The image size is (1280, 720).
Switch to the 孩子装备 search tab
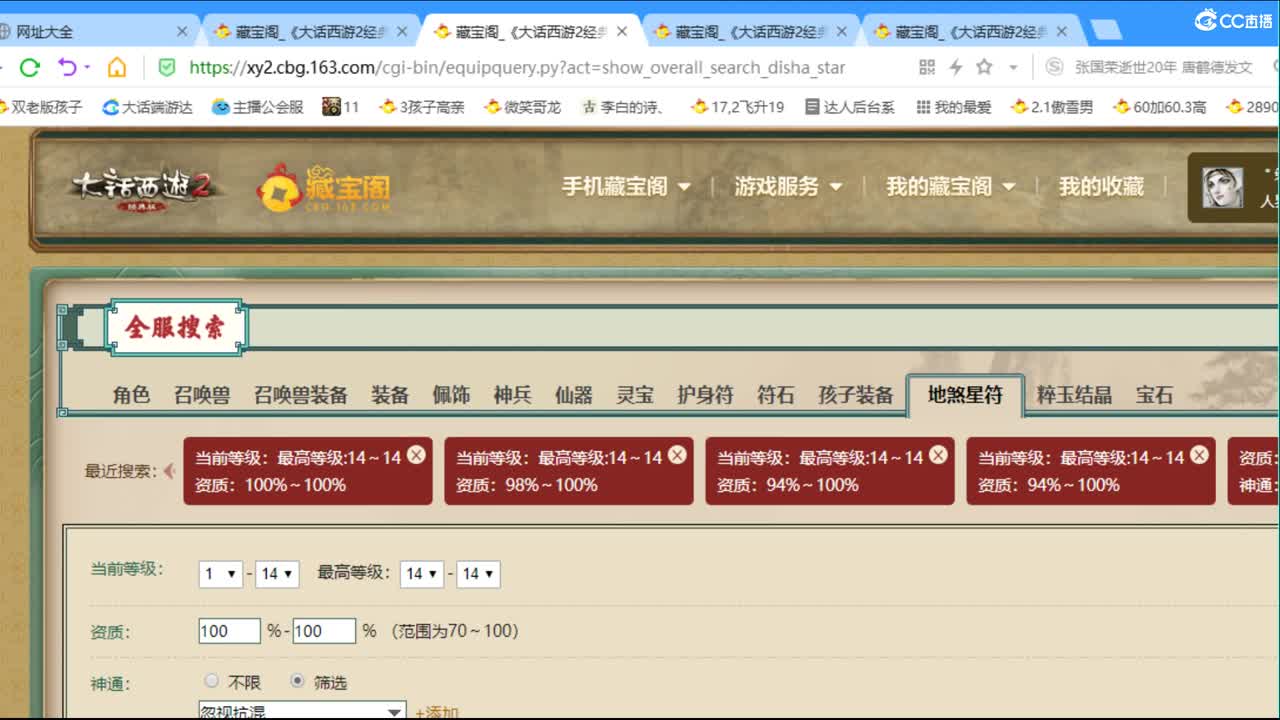coord(855,395)
